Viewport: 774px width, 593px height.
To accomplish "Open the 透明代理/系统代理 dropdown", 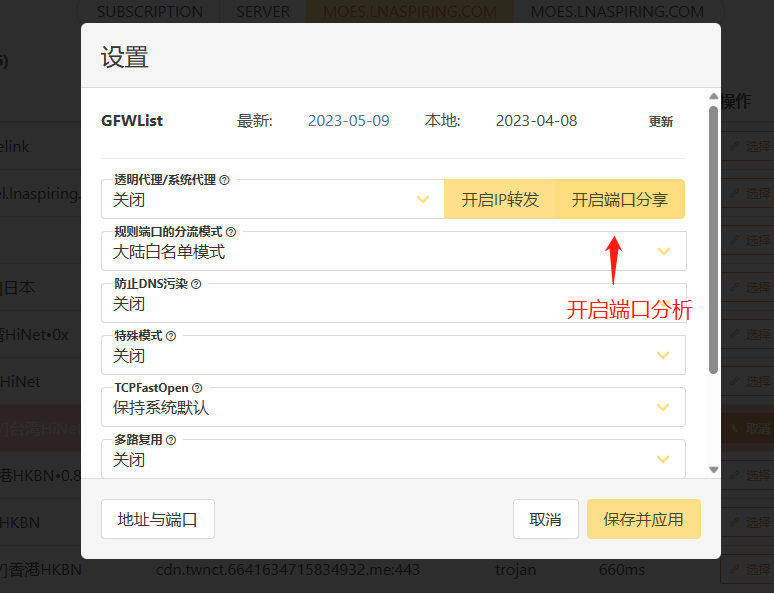I will pos(272,200).
